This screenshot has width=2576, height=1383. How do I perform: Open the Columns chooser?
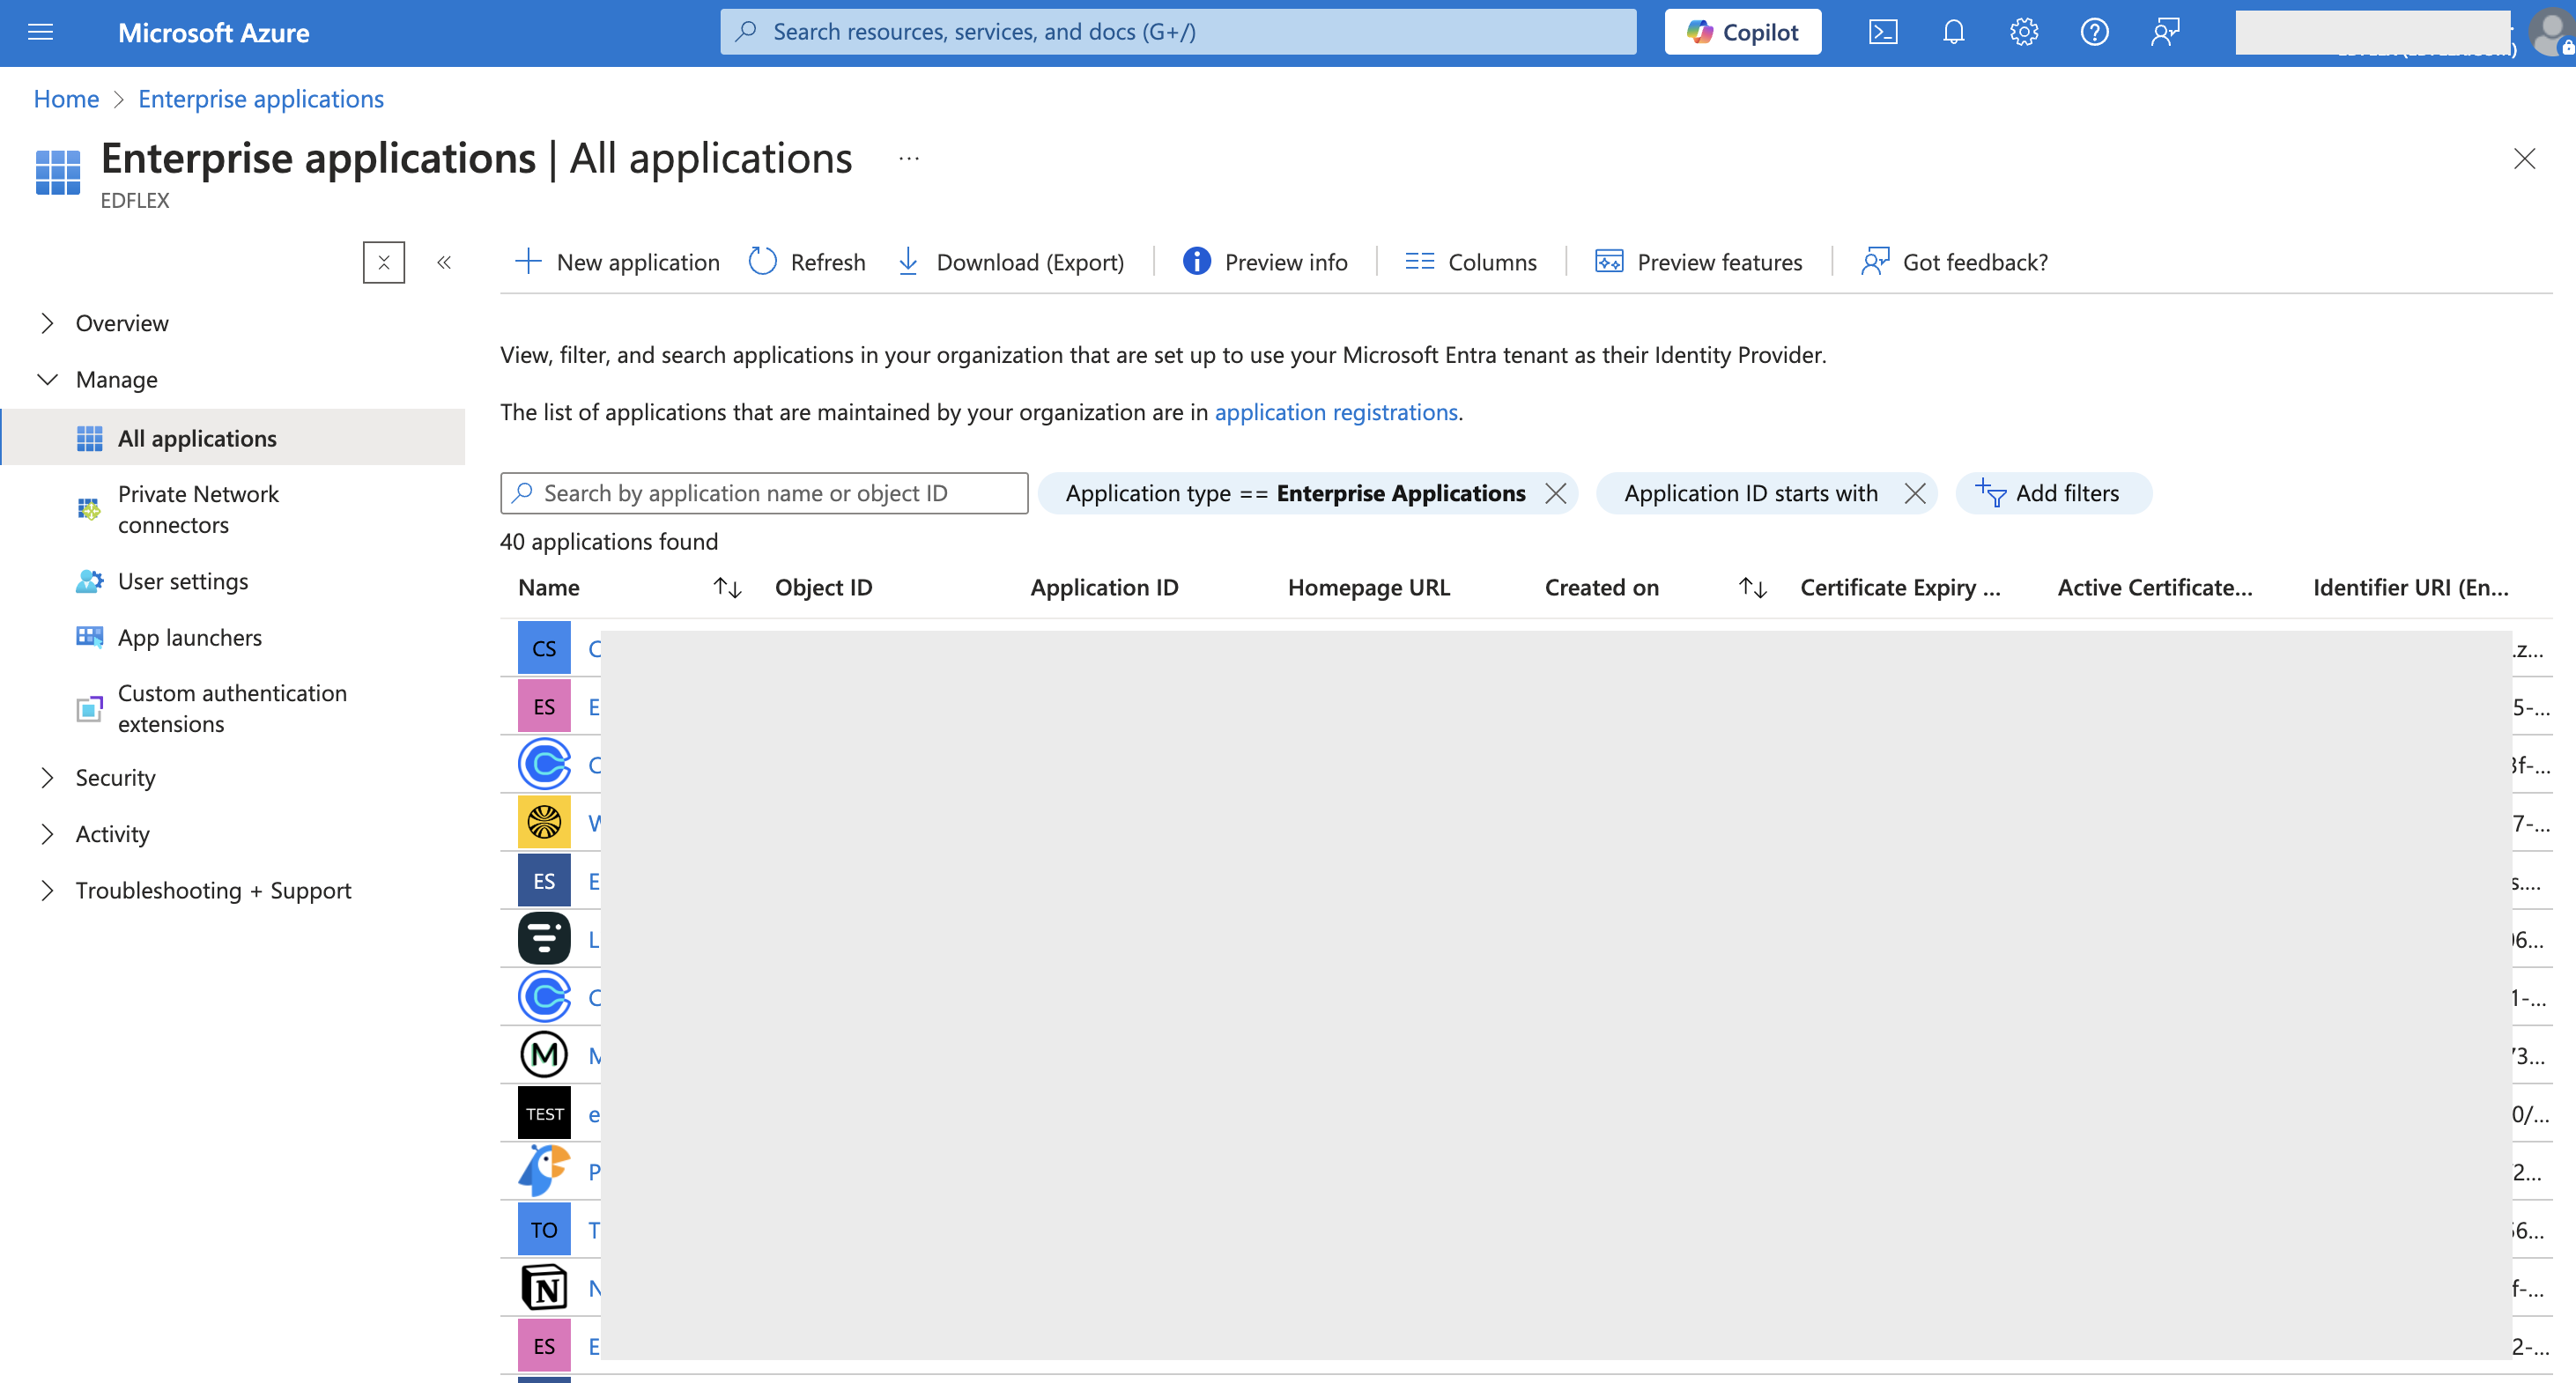[1470, 262]
